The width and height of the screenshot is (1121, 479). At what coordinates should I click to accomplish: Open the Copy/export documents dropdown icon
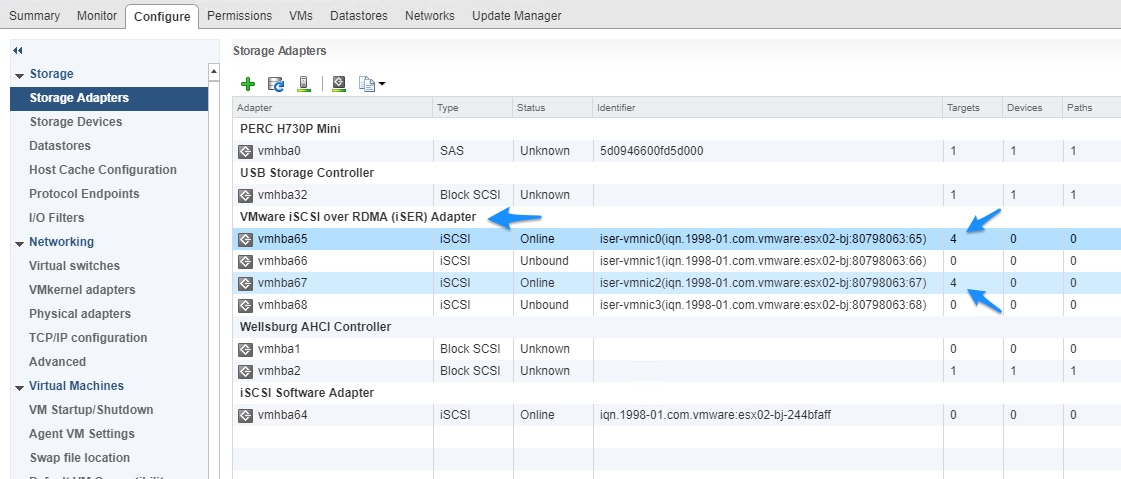click(x=371, y=84)
